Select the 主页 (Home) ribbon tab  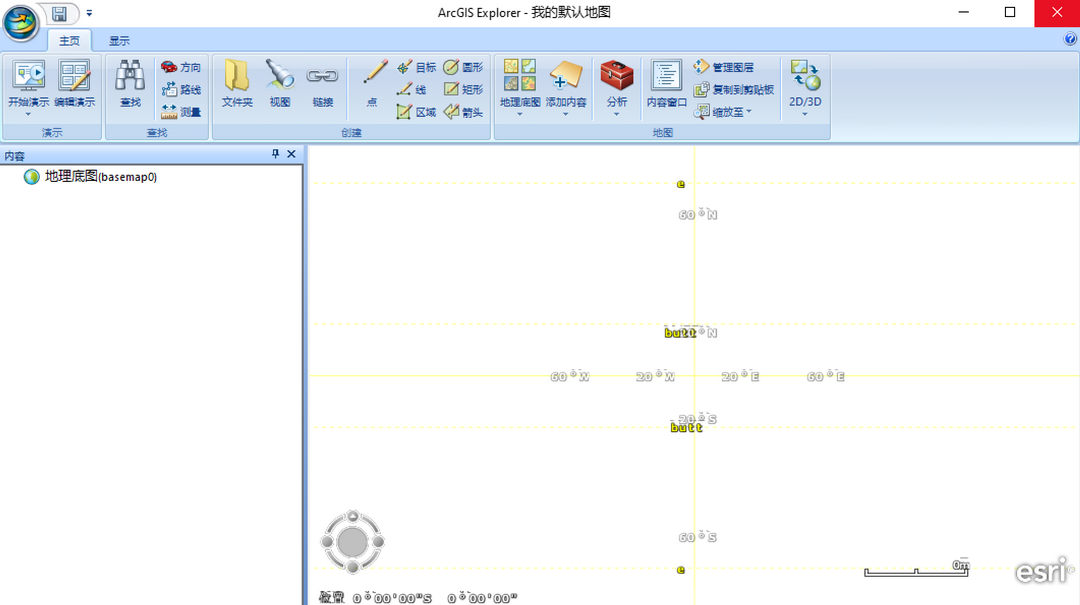click(69, 41)
